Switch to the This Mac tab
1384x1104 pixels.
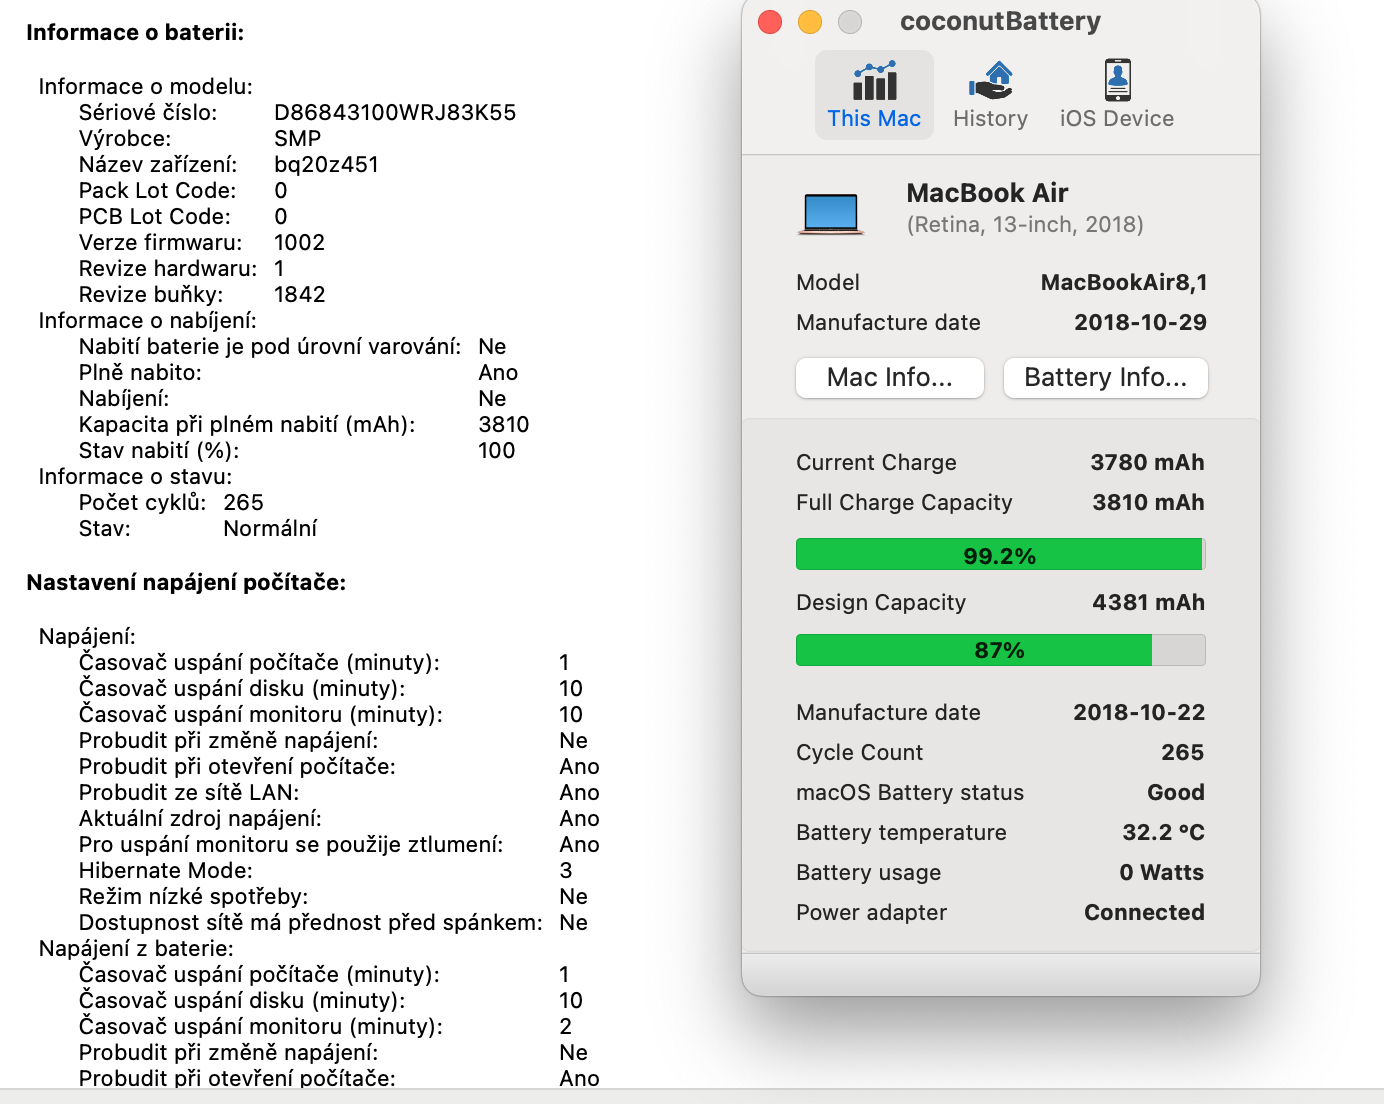pyautogui.click(x=874, y=95)
